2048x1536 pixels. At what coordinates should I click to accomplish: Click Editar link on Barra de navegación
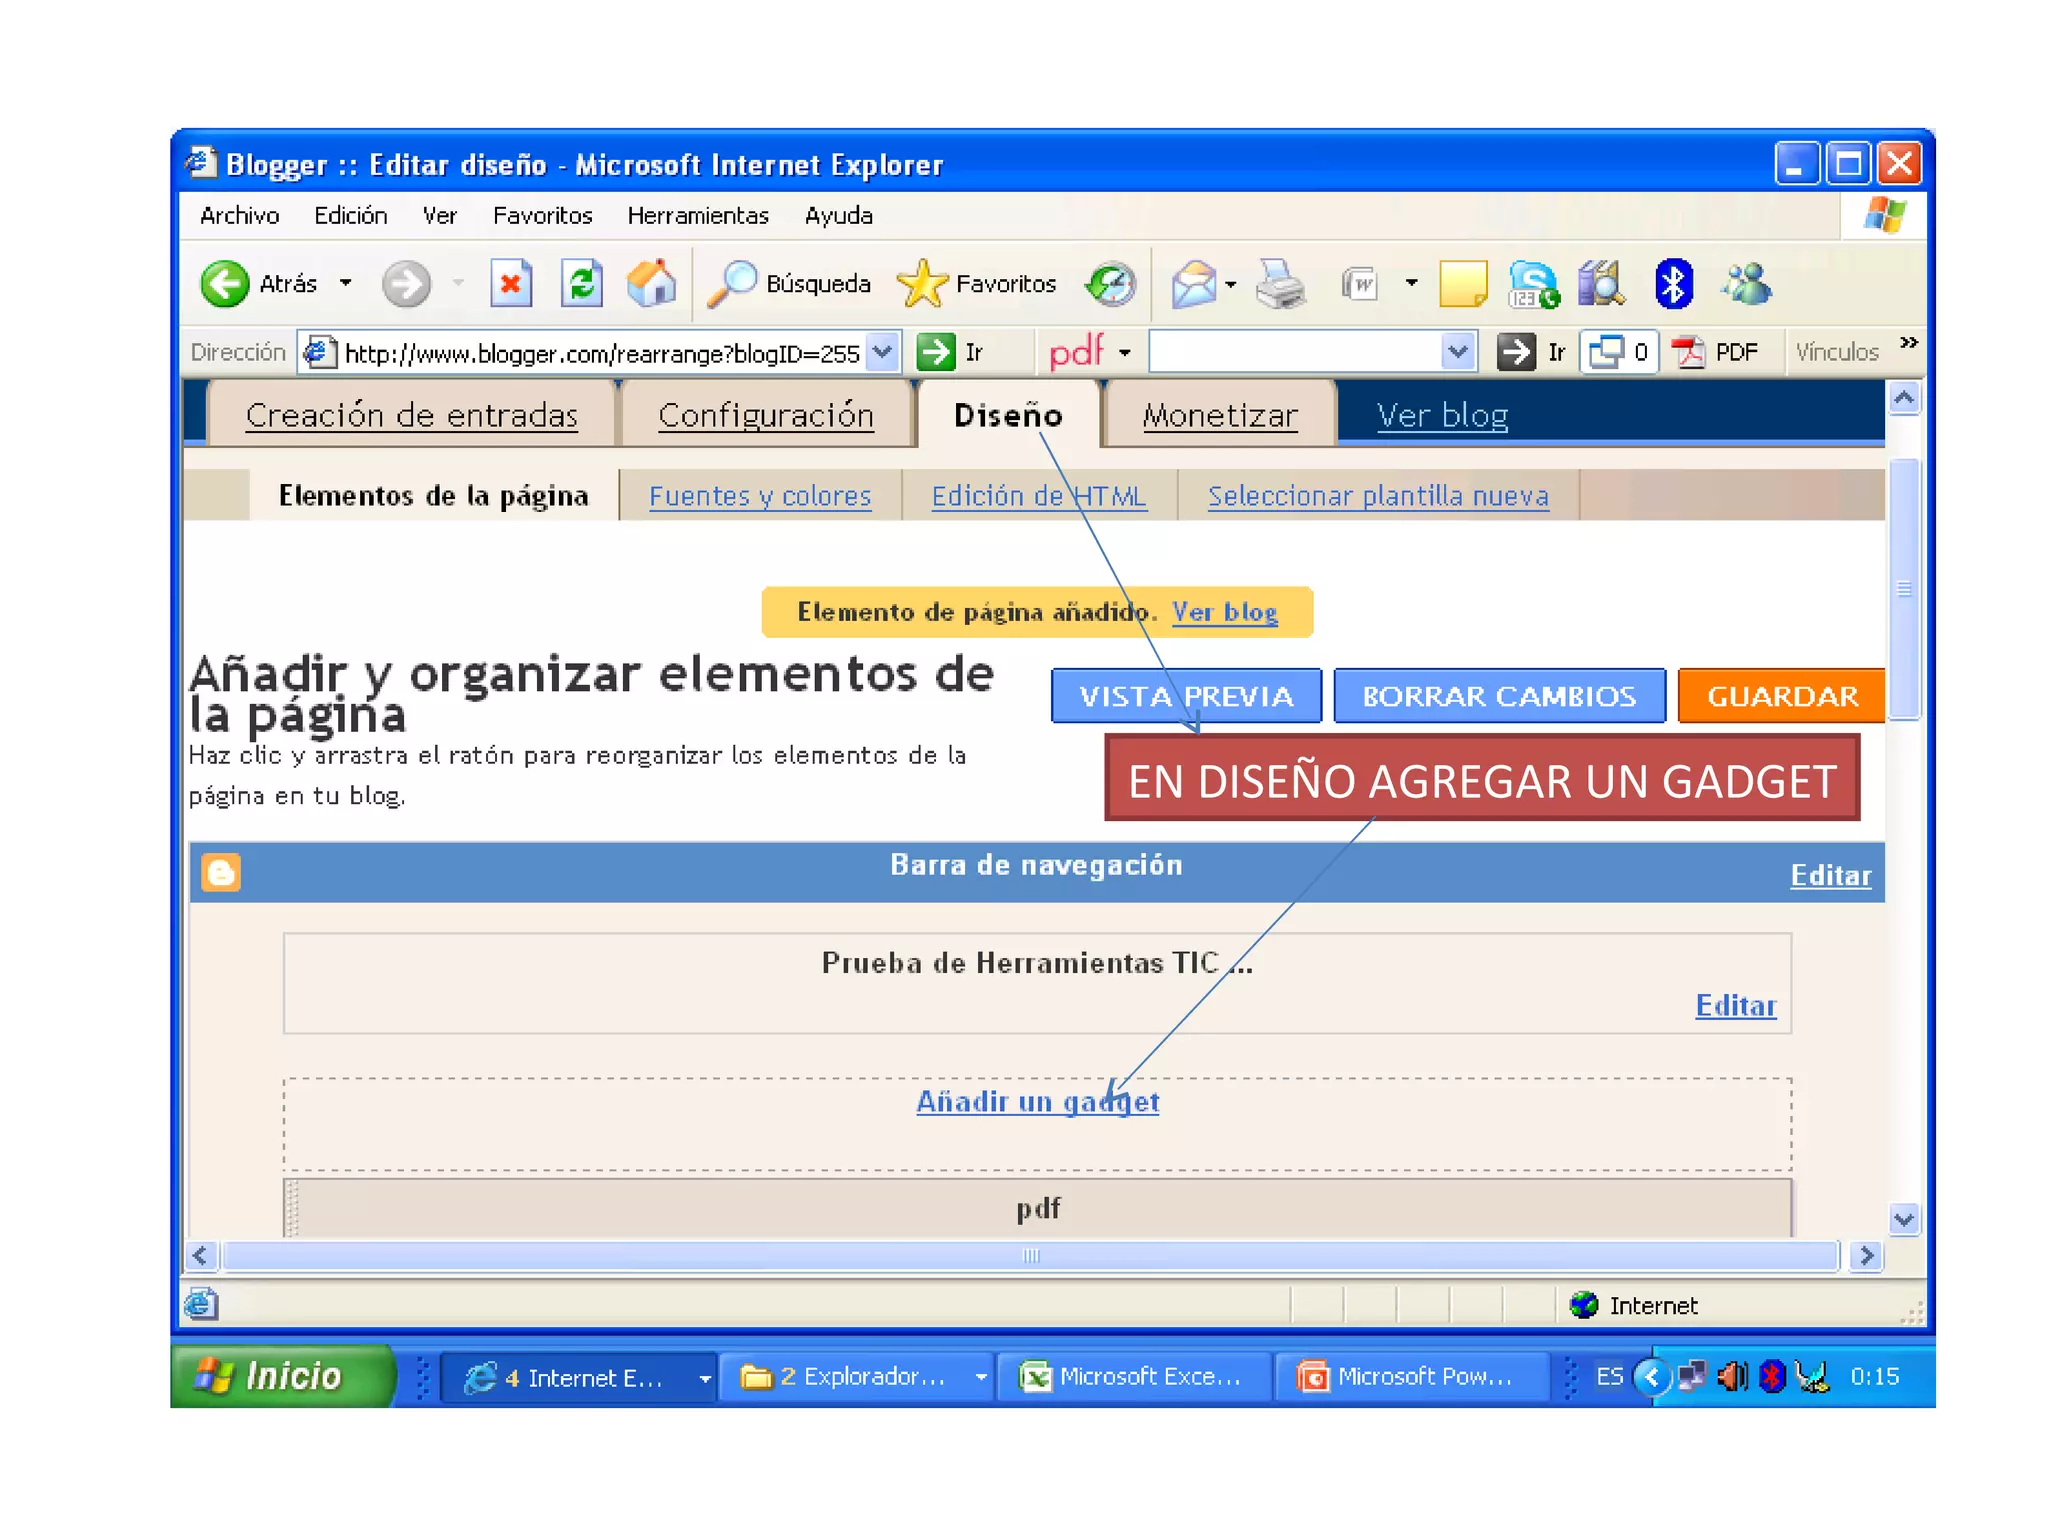(1831, 876)
